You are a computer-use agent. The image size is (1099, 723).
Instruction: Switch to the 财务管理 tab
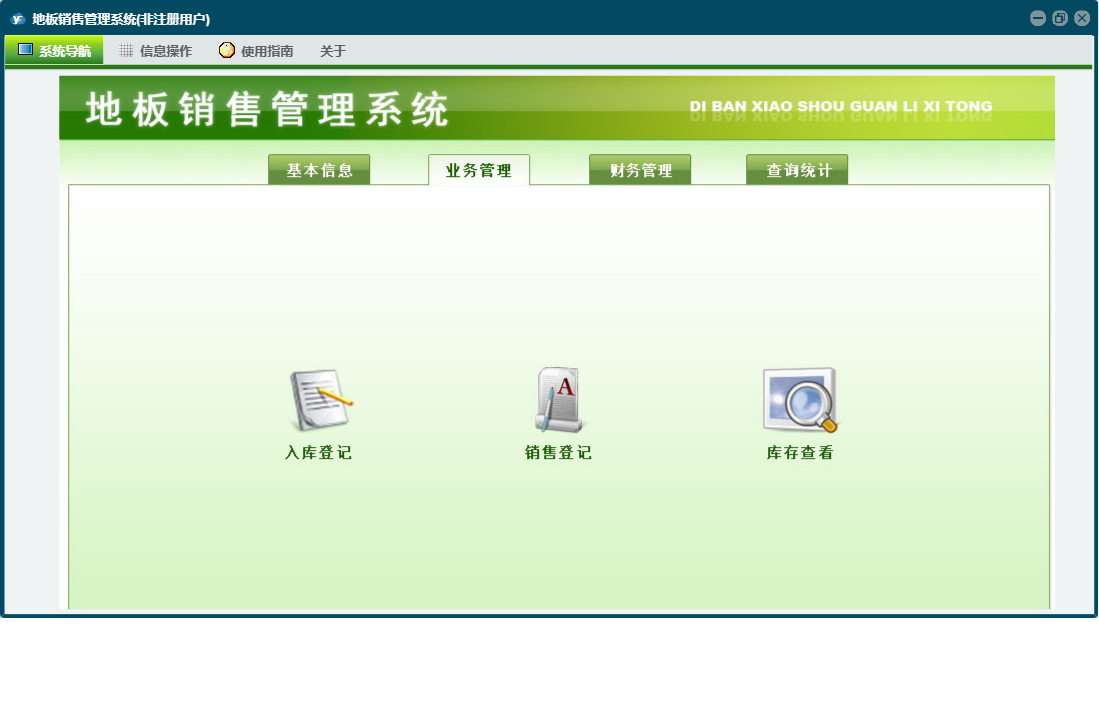click(640, 170)
